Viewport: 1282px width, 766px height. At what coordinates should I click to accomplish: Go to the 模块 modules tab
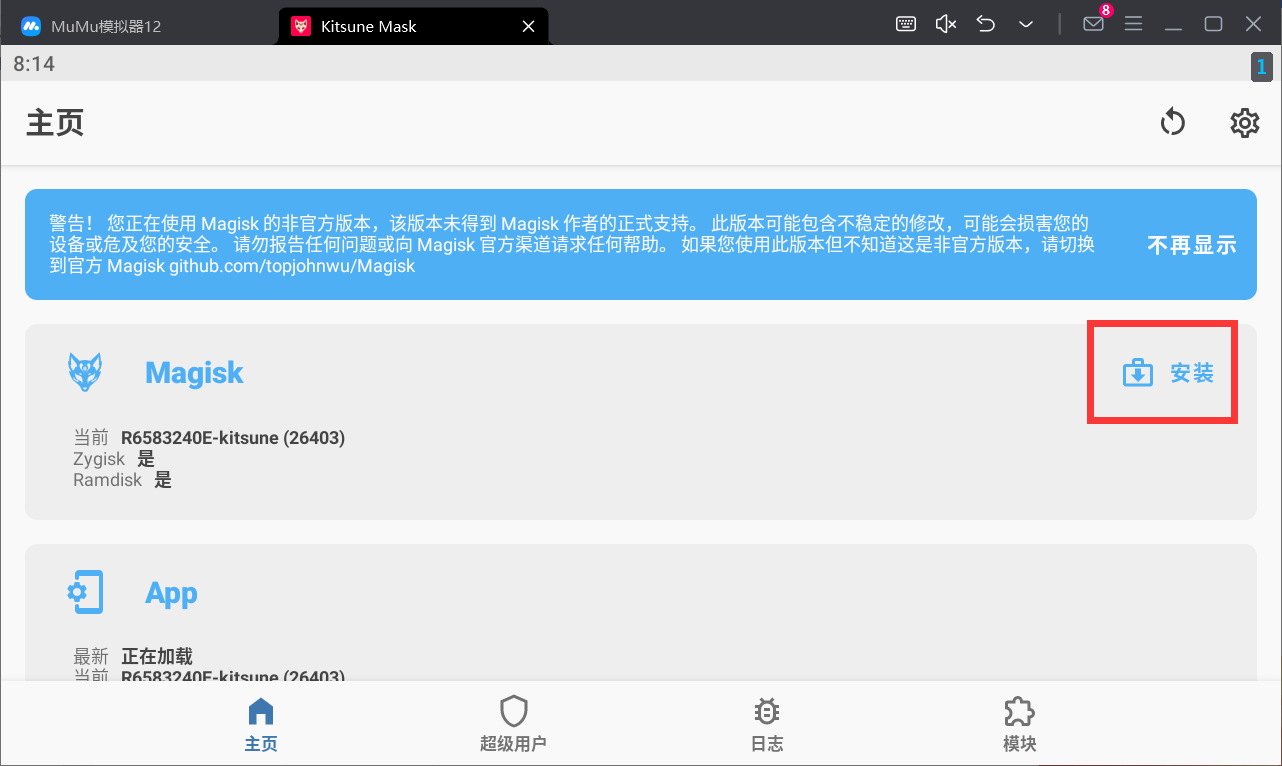tap(1019, 724)
